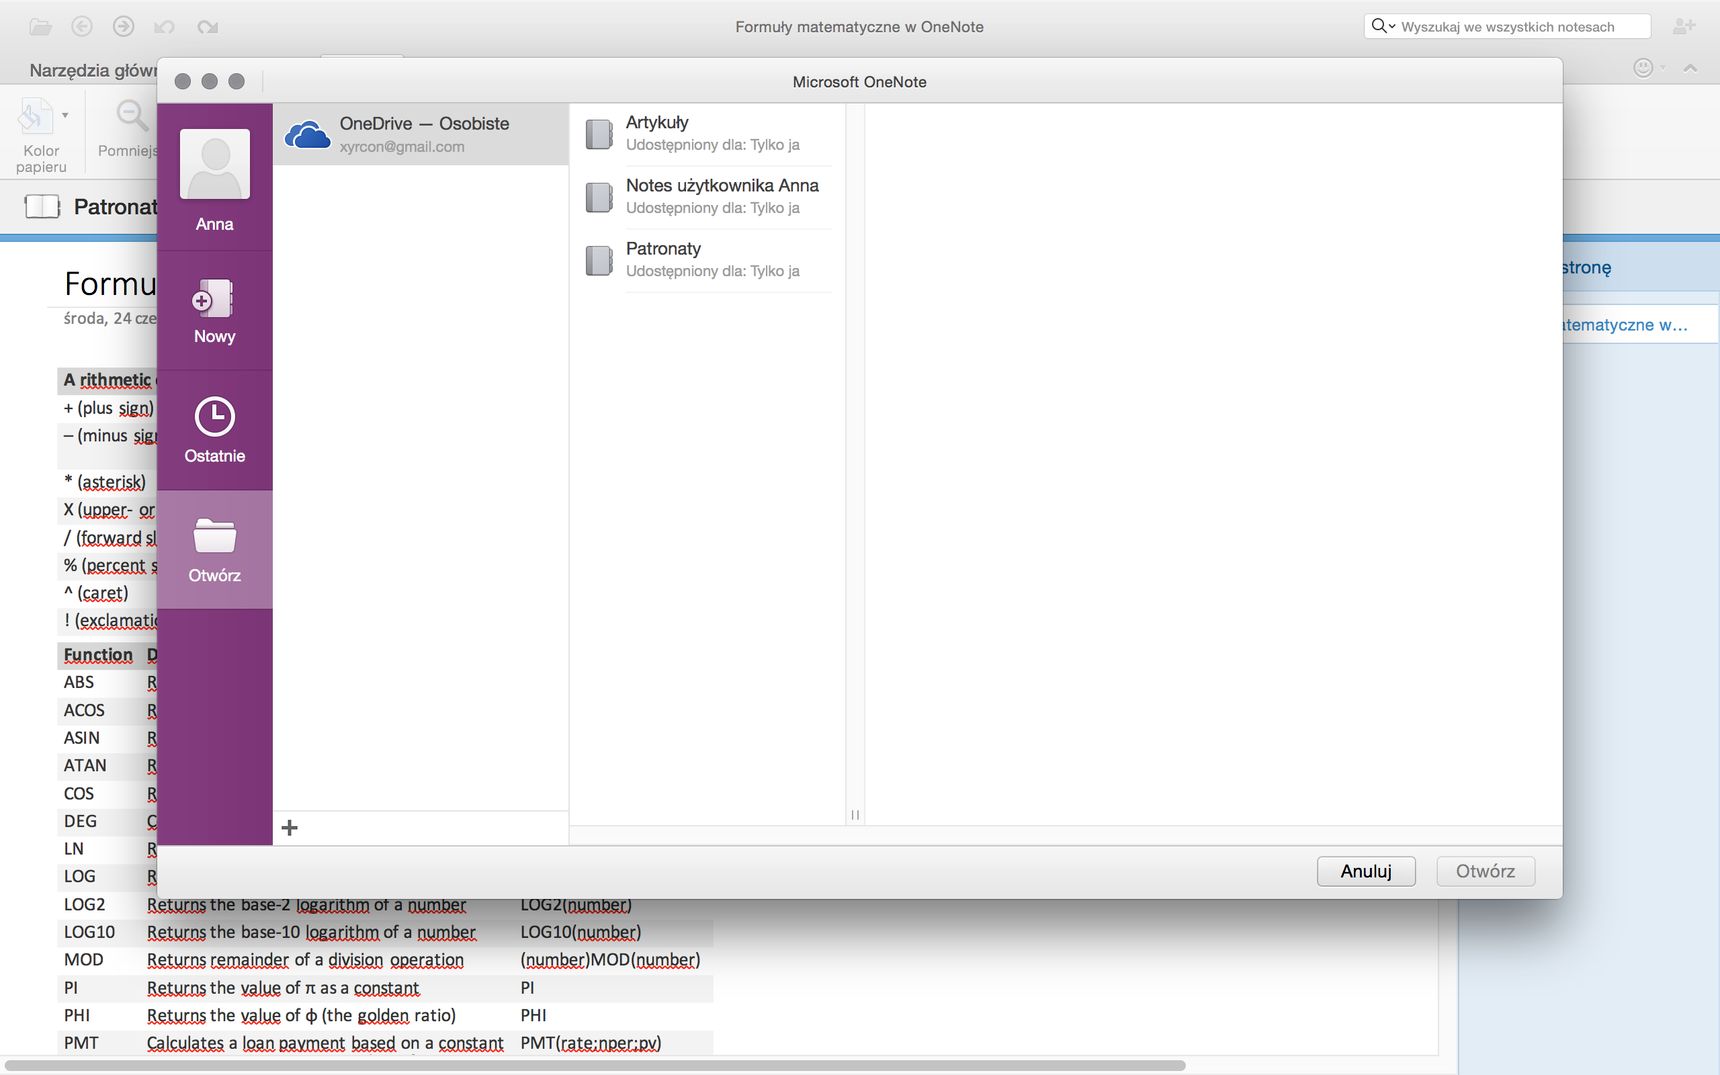Select the Artykuły notebook

(707, 133)
